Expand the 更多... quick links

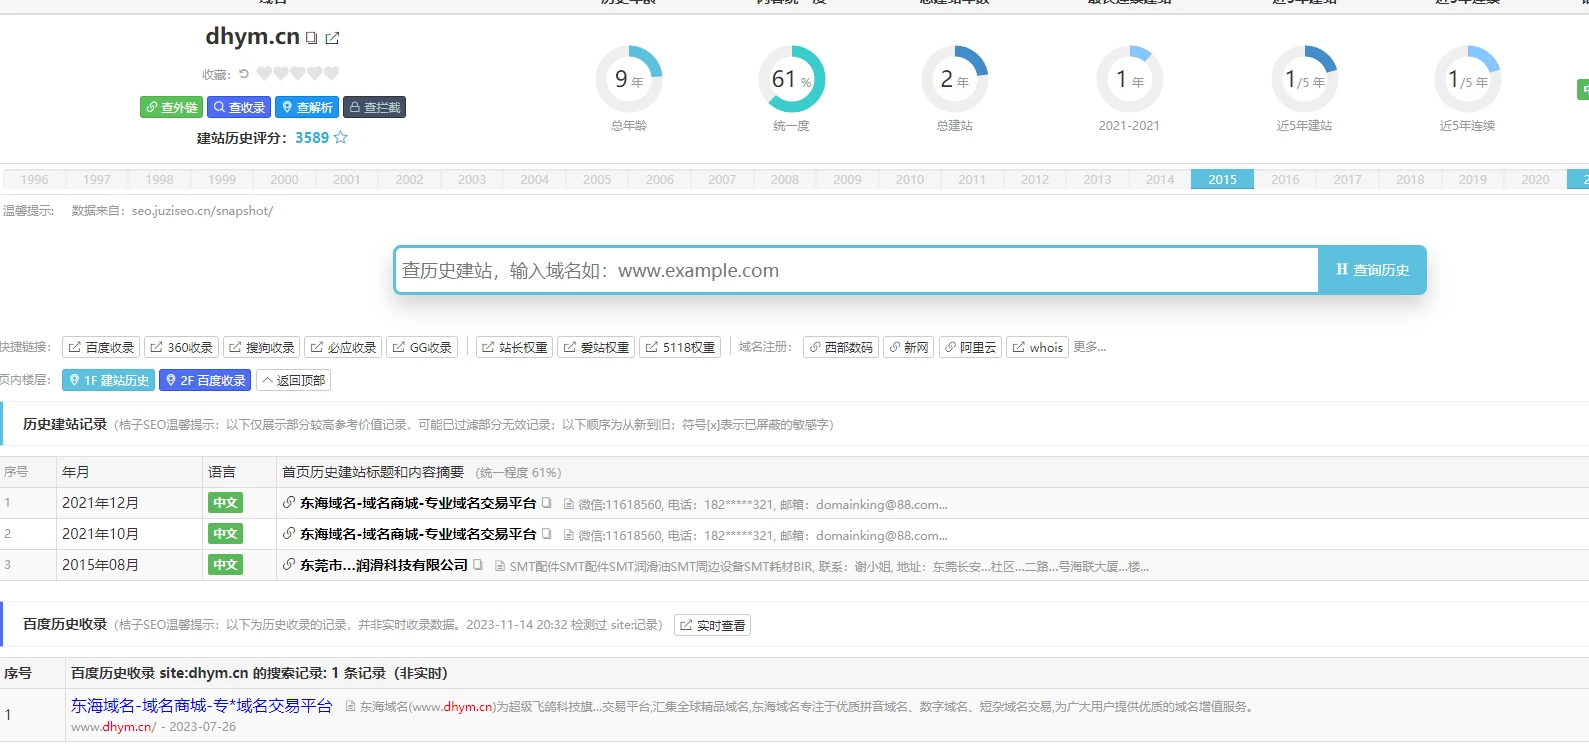click(1089, 347)
